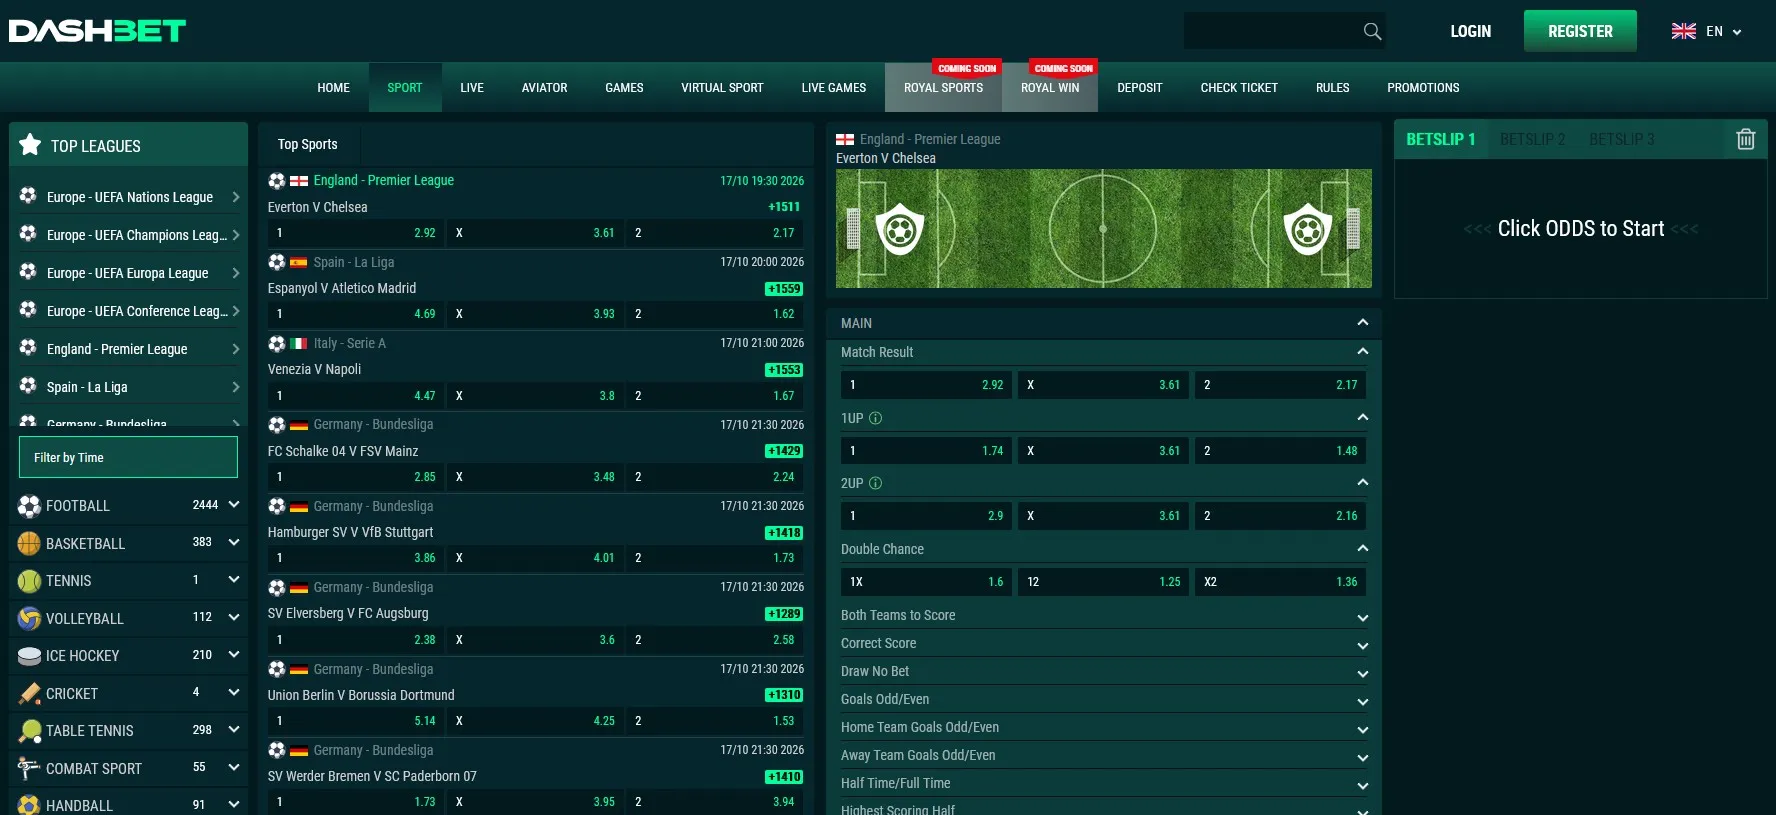Click the UK flag language icon
Image resolution: width=1776 pixels, height=815 pixels.
[x=1684, y=31]
